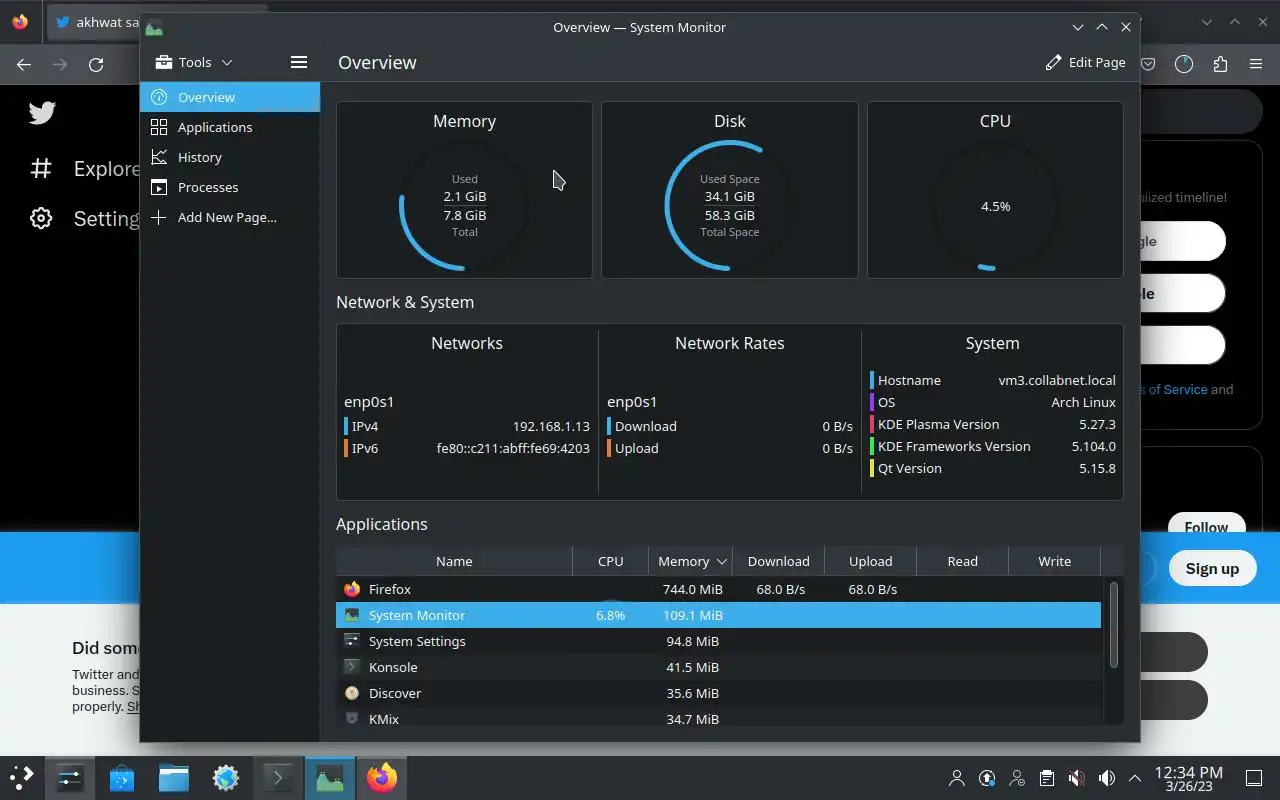1280x800 pixels.
Task: Click the Memory usage circular gauge
Action: click(x=465, y=206)
